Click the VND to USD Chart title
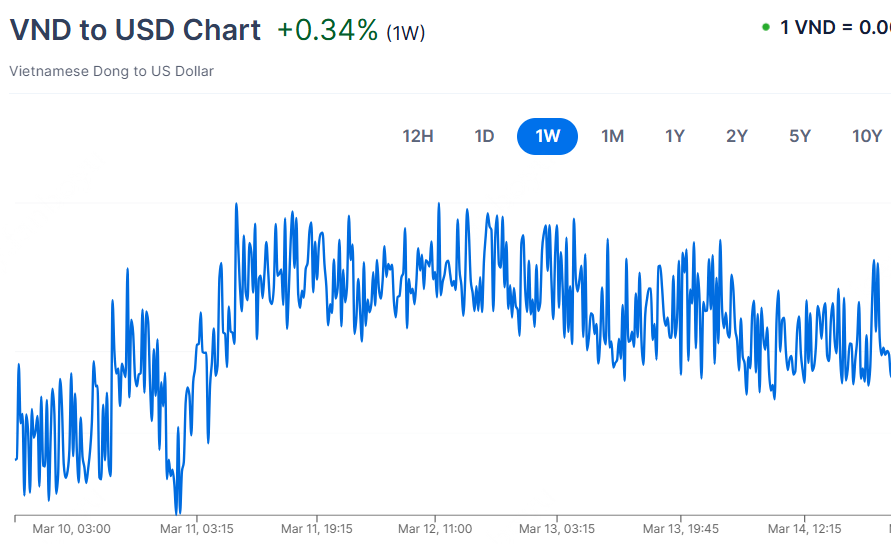891x544 pixels. click(135, 30)
